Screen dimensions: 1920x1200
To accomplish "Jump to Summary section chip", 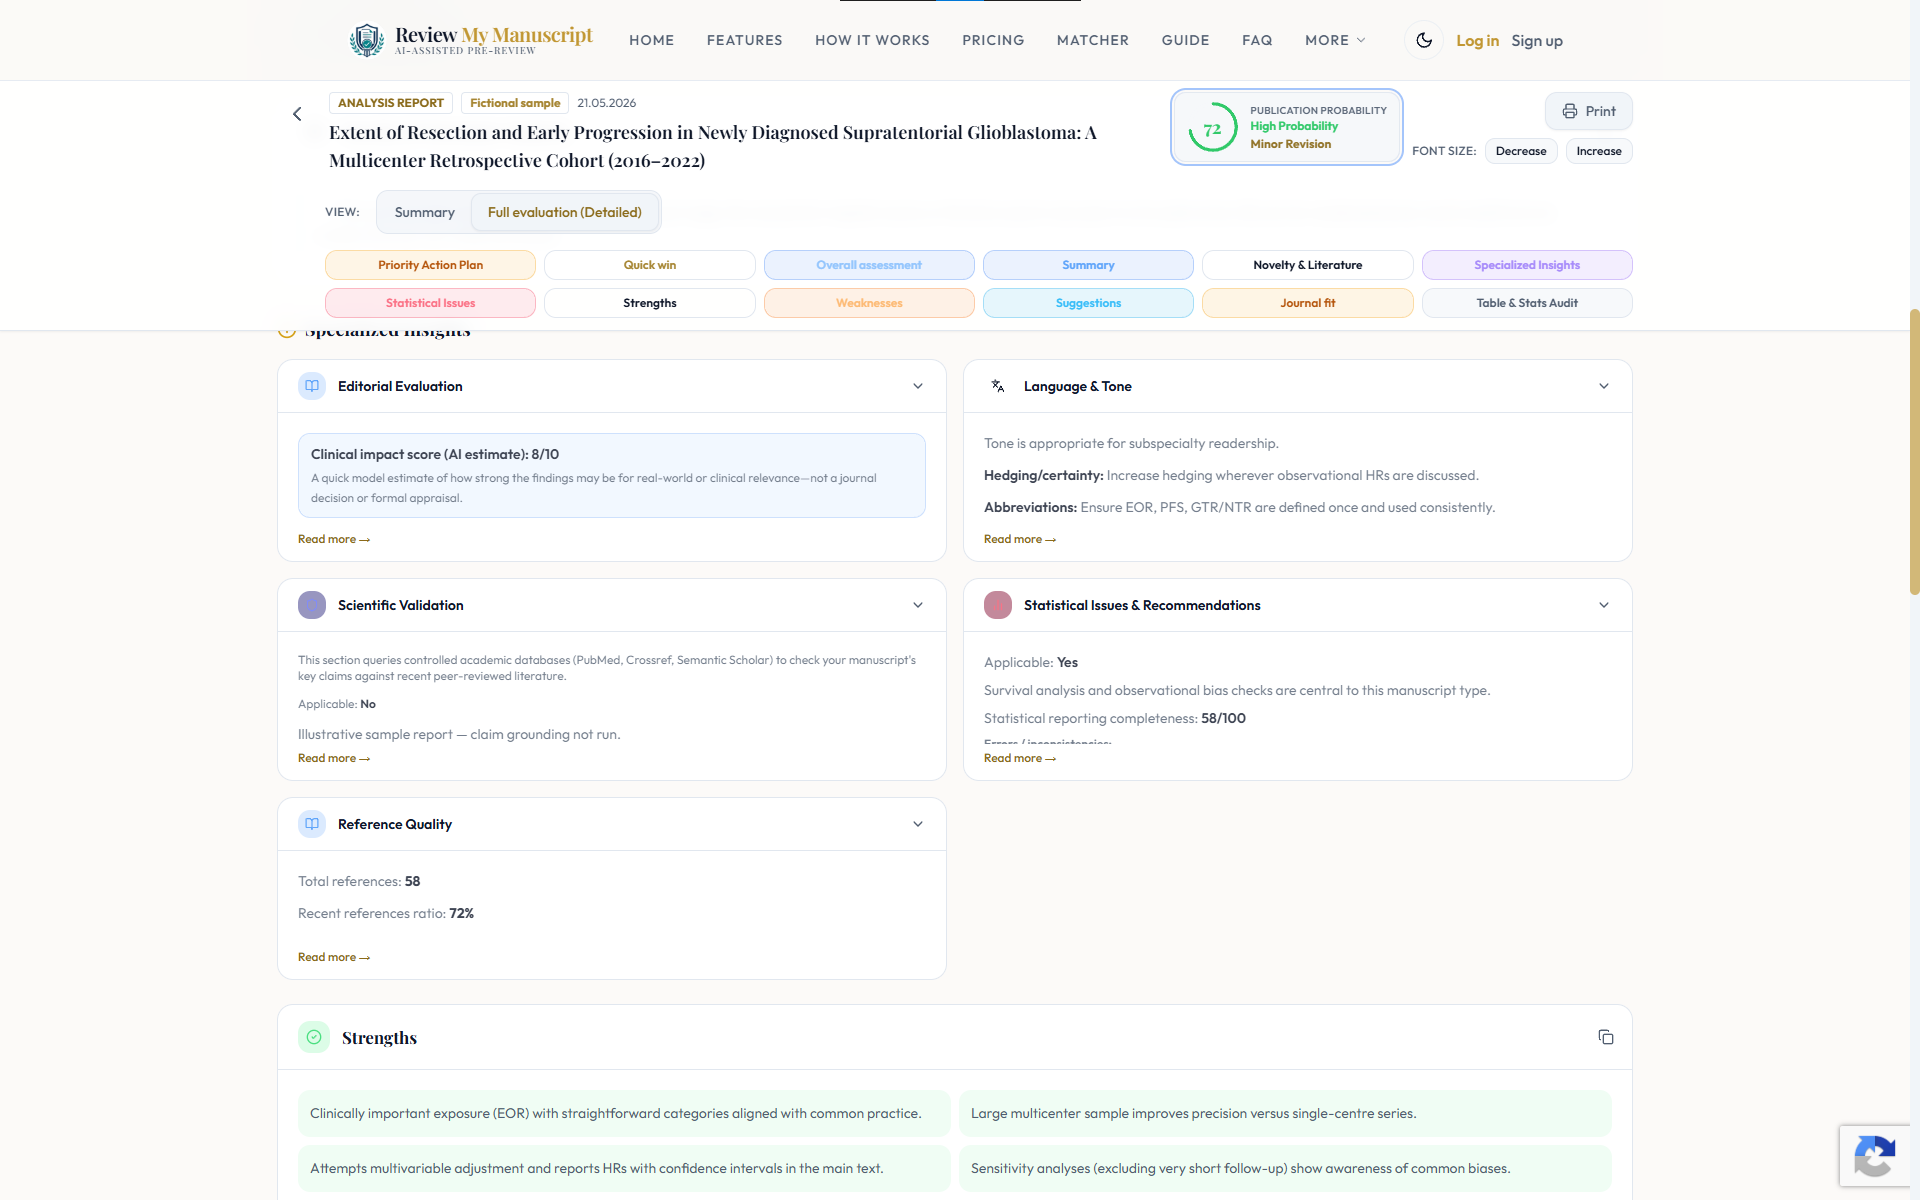I will pos(1088,265).
